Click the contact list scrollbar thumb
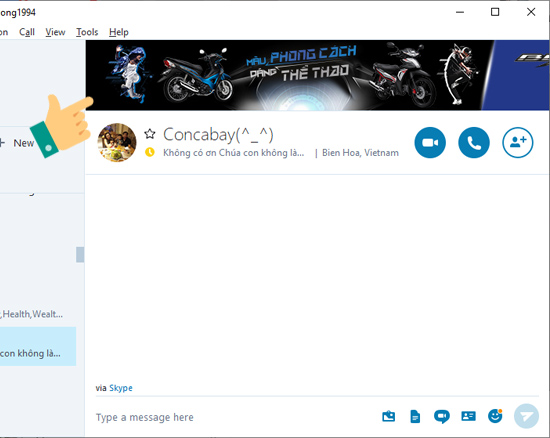The width and height of the screenshot is (550, 438). pyautogui.click(x=80, y=255)
